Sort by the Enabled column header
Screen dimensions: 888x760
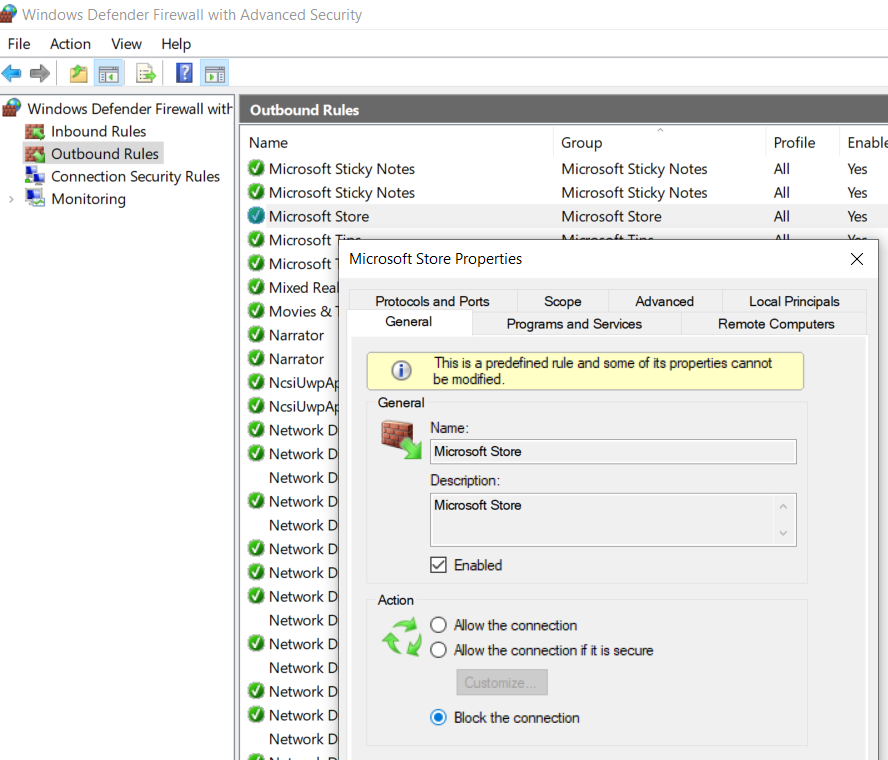tap(864, 143)
